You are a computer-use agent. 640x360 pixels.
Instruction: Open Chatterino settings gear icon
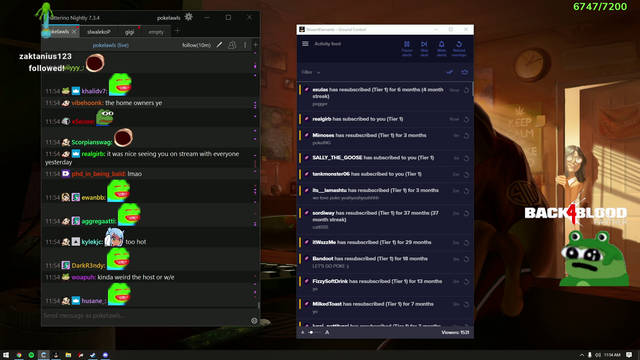189,17
